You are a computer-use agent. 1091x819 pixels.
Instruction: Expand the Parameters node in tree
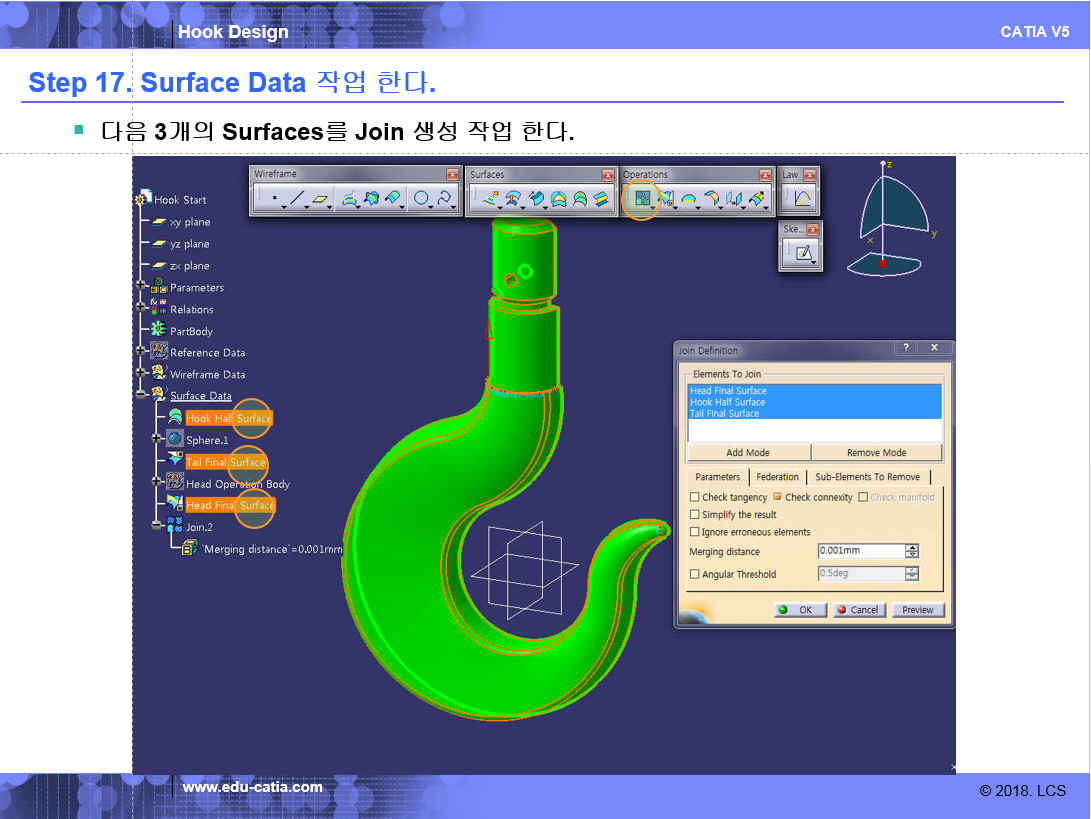(x=142, y=288)
